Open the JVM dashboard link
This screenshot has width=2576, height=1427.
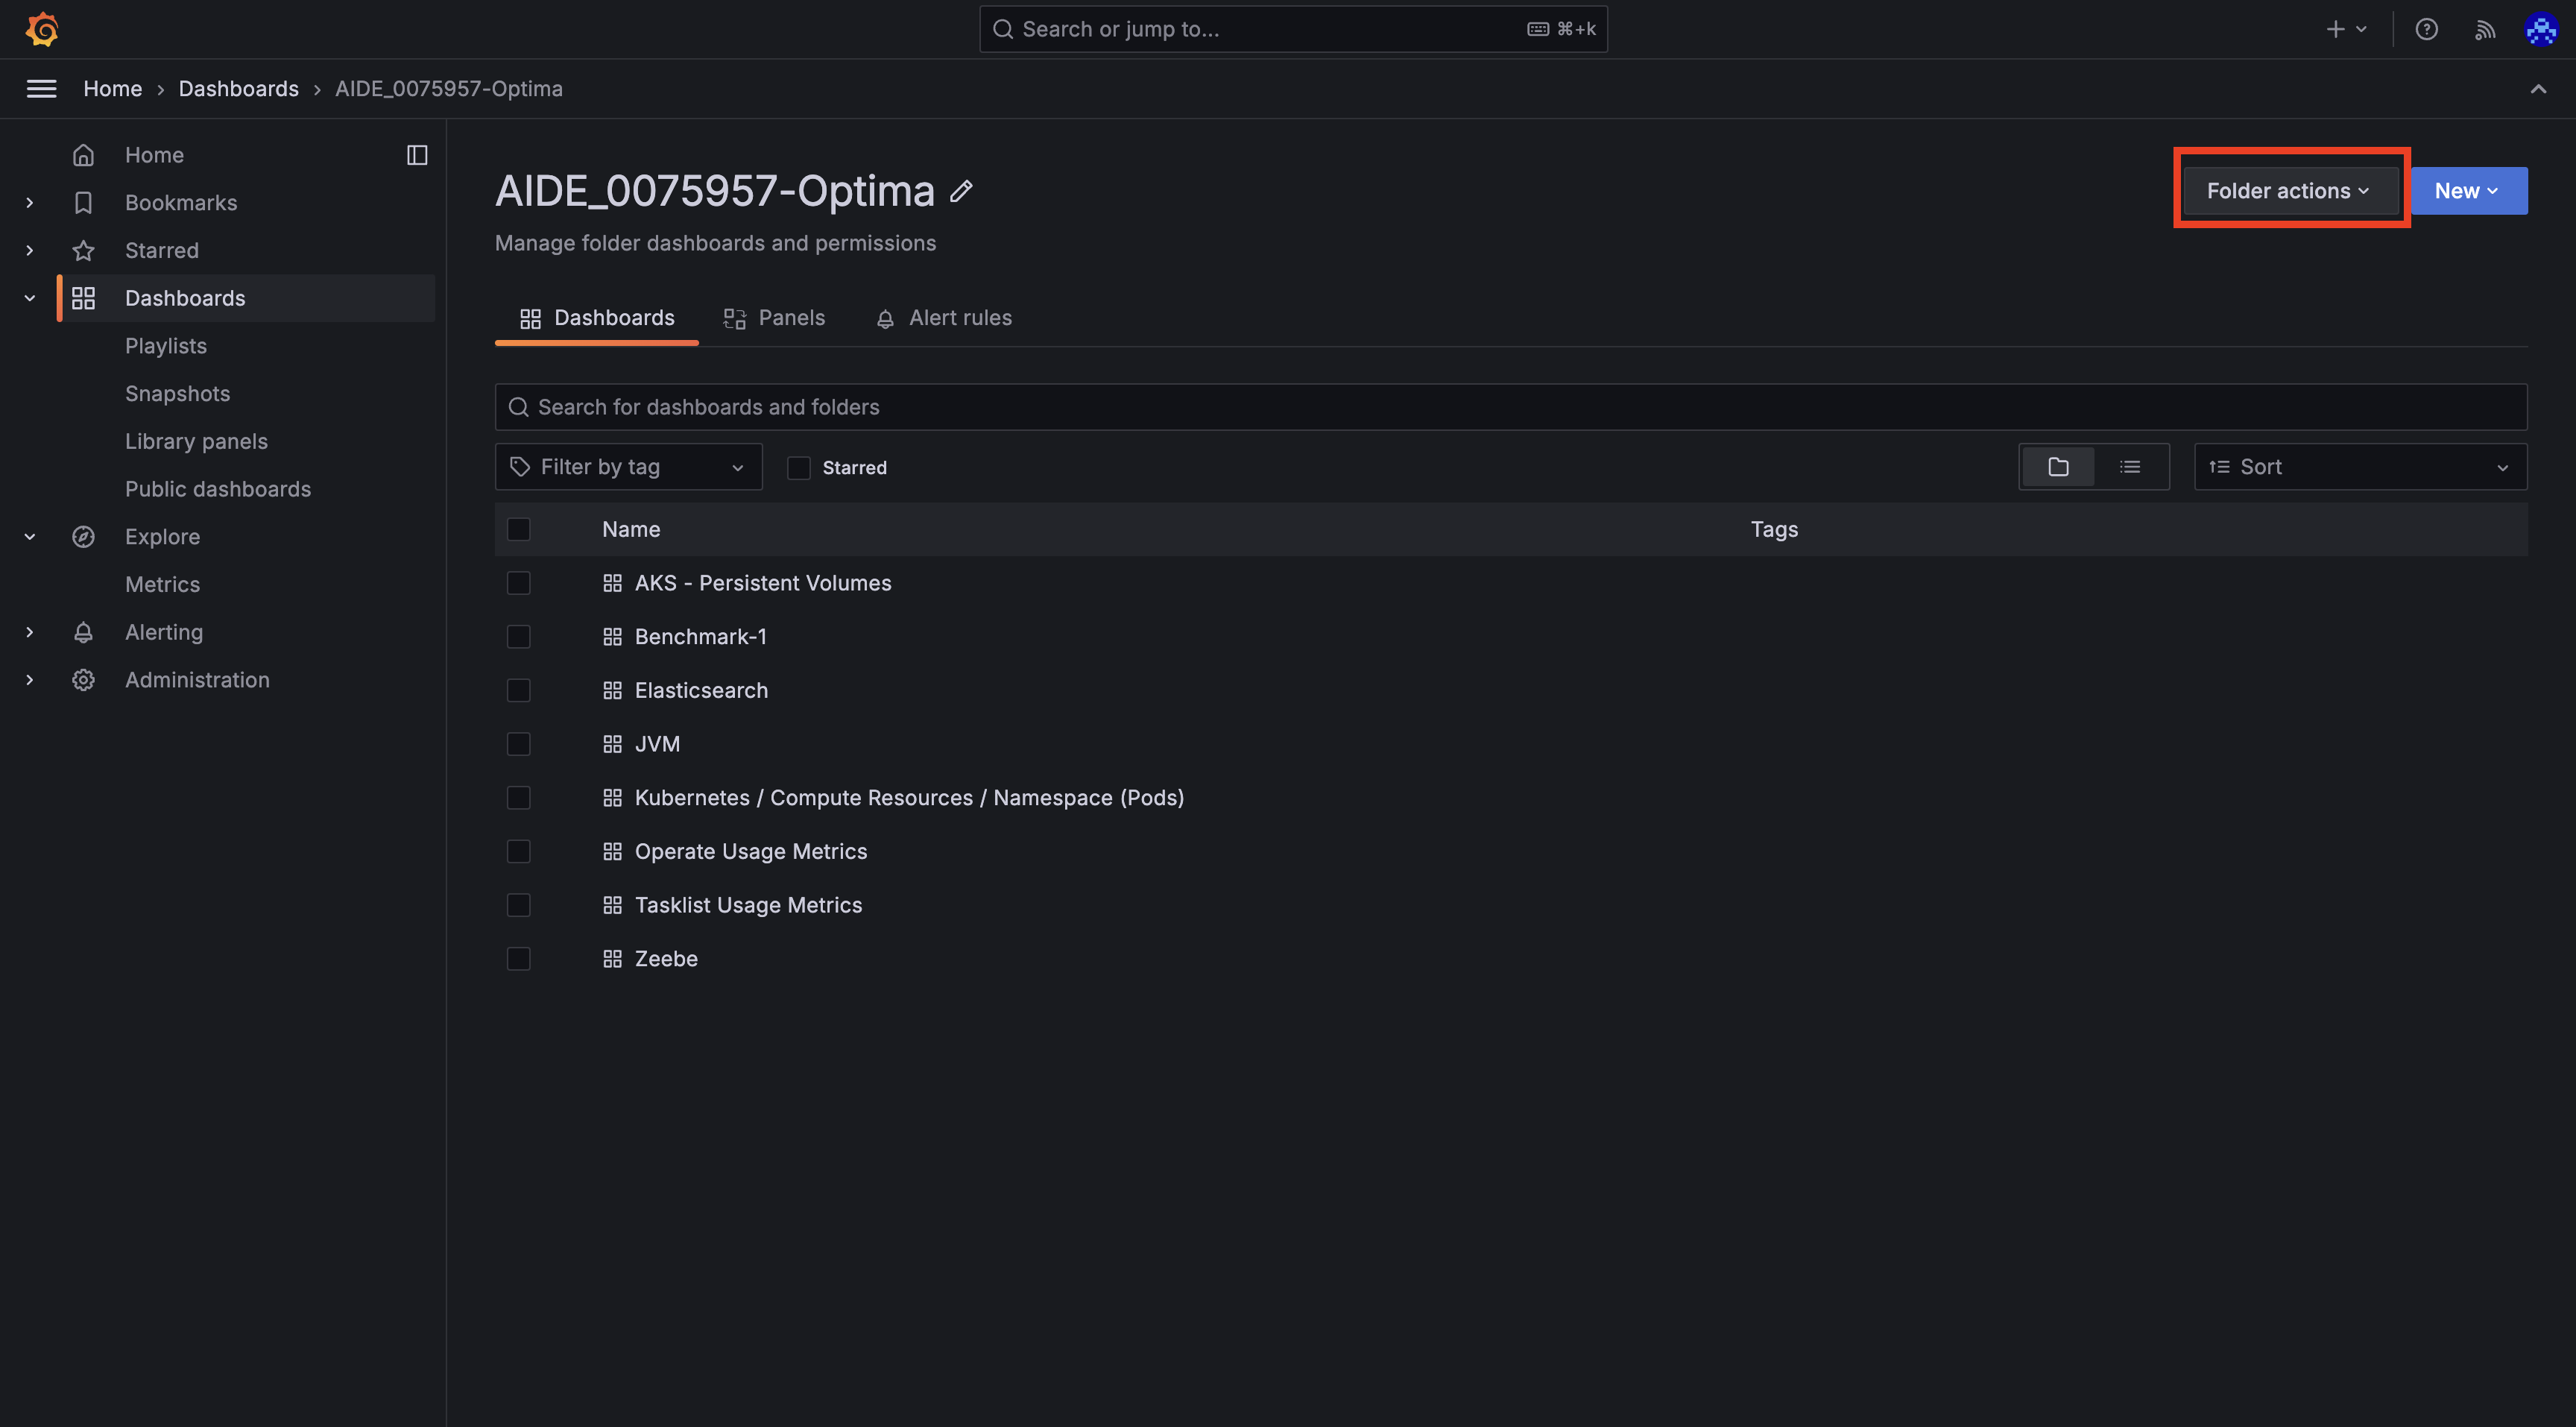(657, 744)
